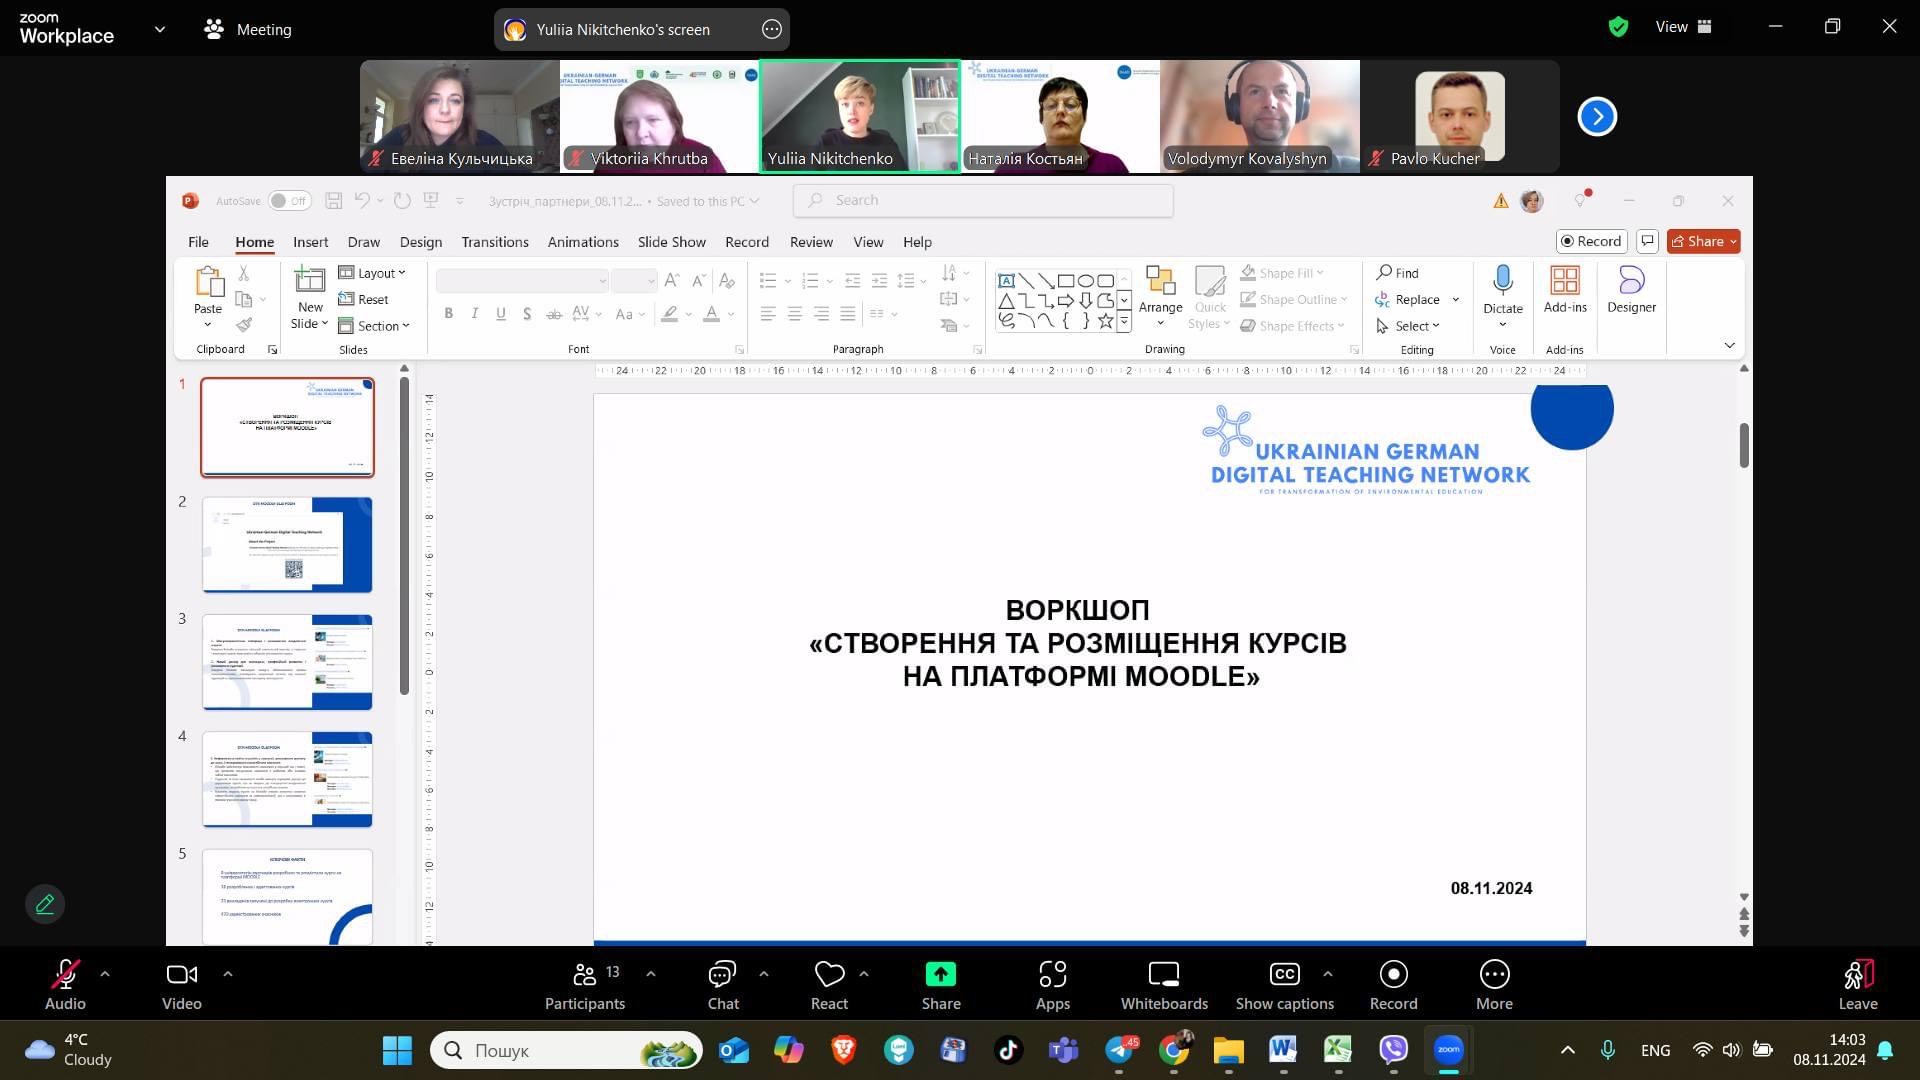The image size is (1920, 1080).
Task: Select slide 3 thumbnail
Action: click(287, 662)
